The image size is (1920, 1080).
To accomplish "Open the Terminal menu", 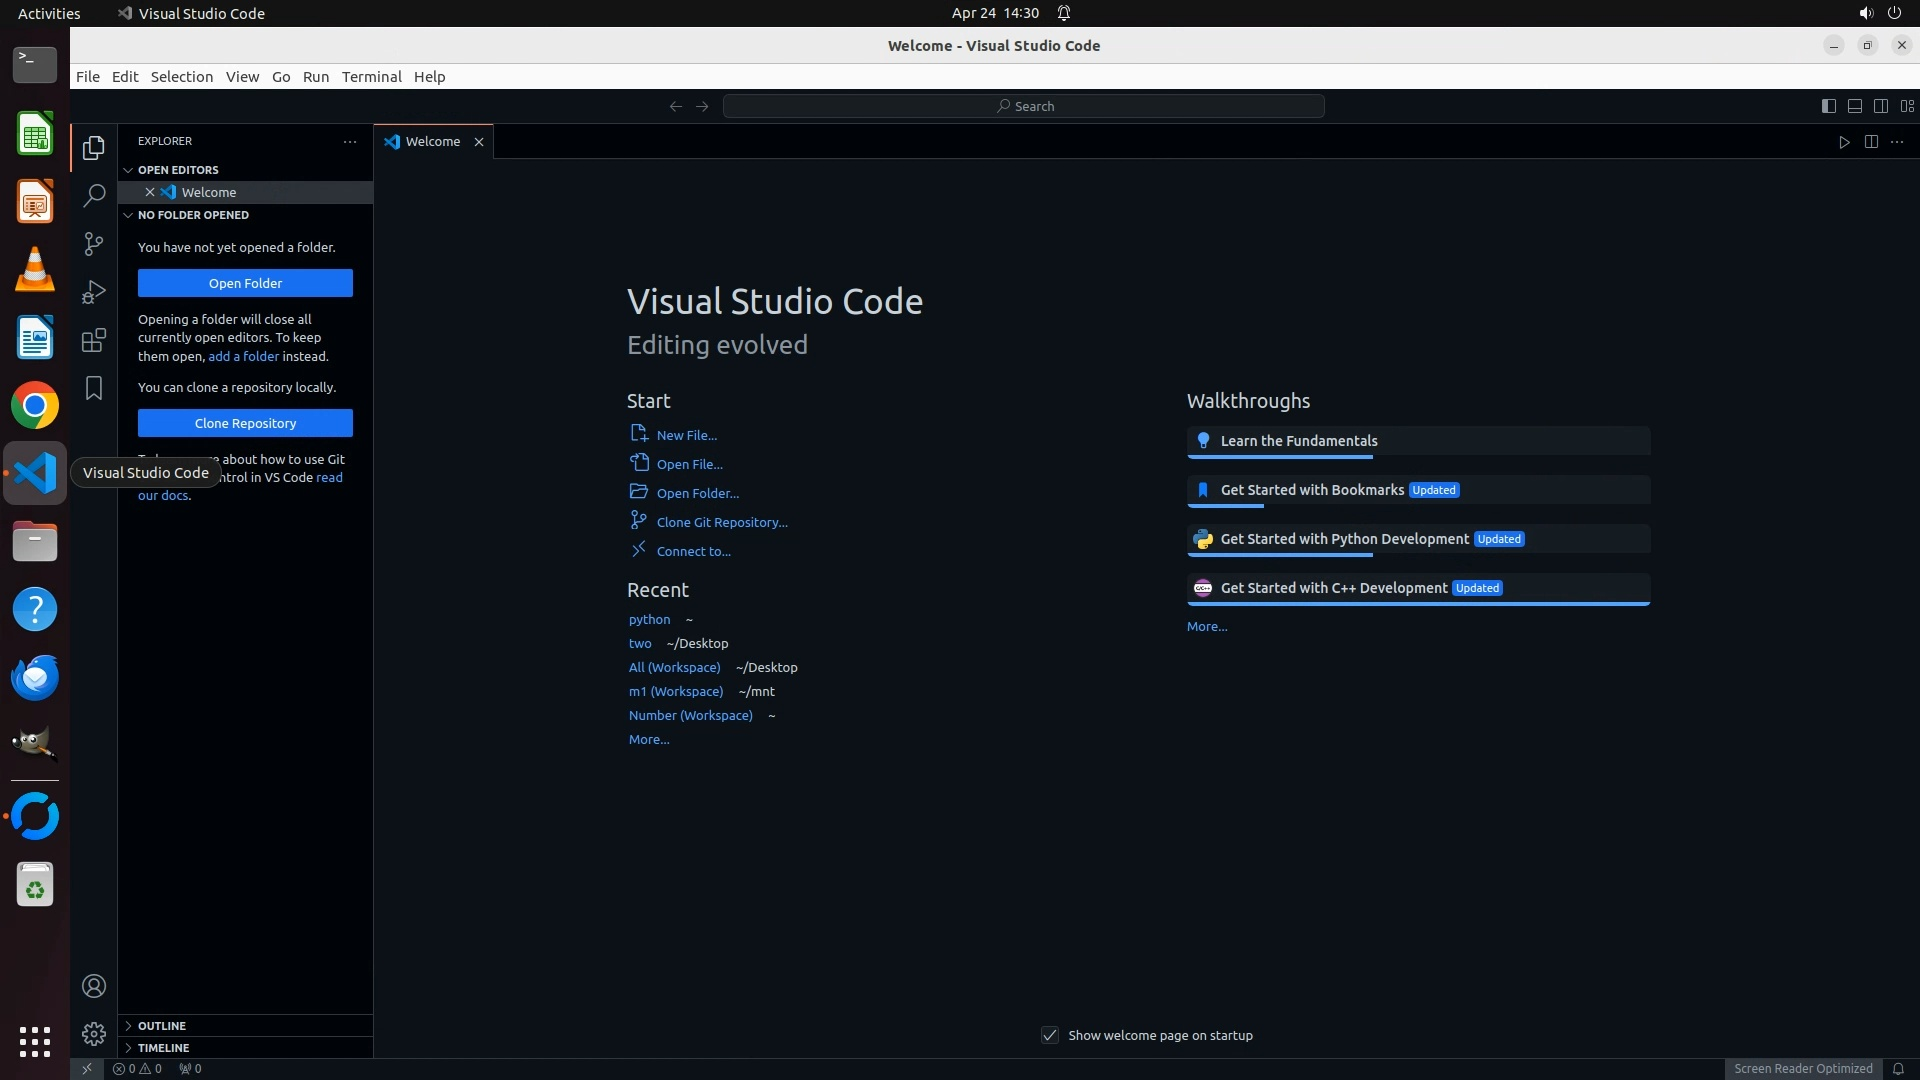I will (371, 77).
